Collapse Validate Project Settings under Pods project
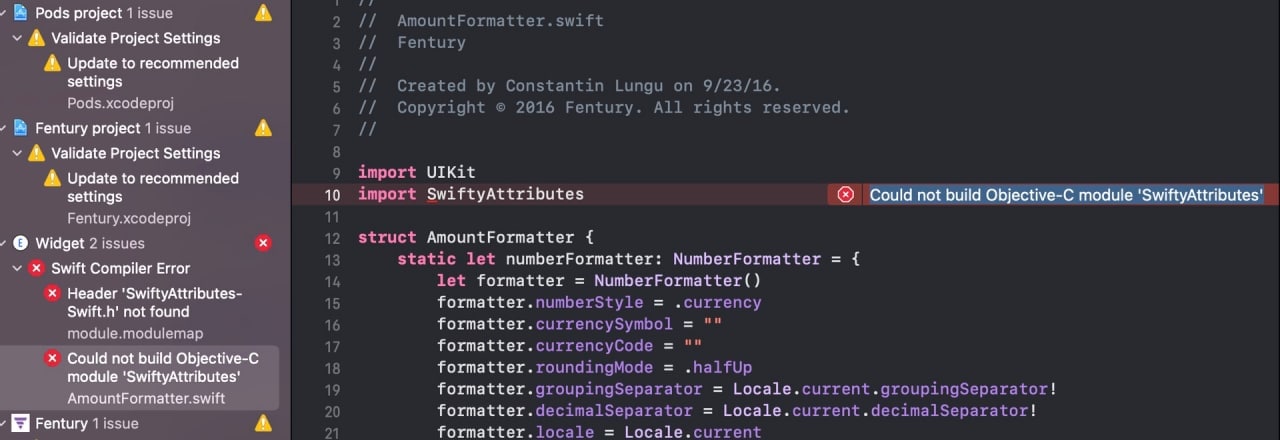 pos(17,38)
